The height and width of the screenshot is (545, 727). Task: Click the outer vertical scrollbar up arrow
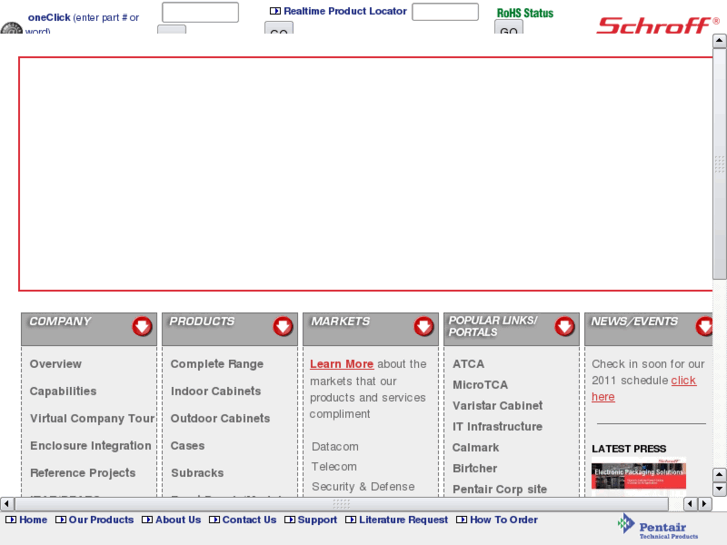coord(719,41)
